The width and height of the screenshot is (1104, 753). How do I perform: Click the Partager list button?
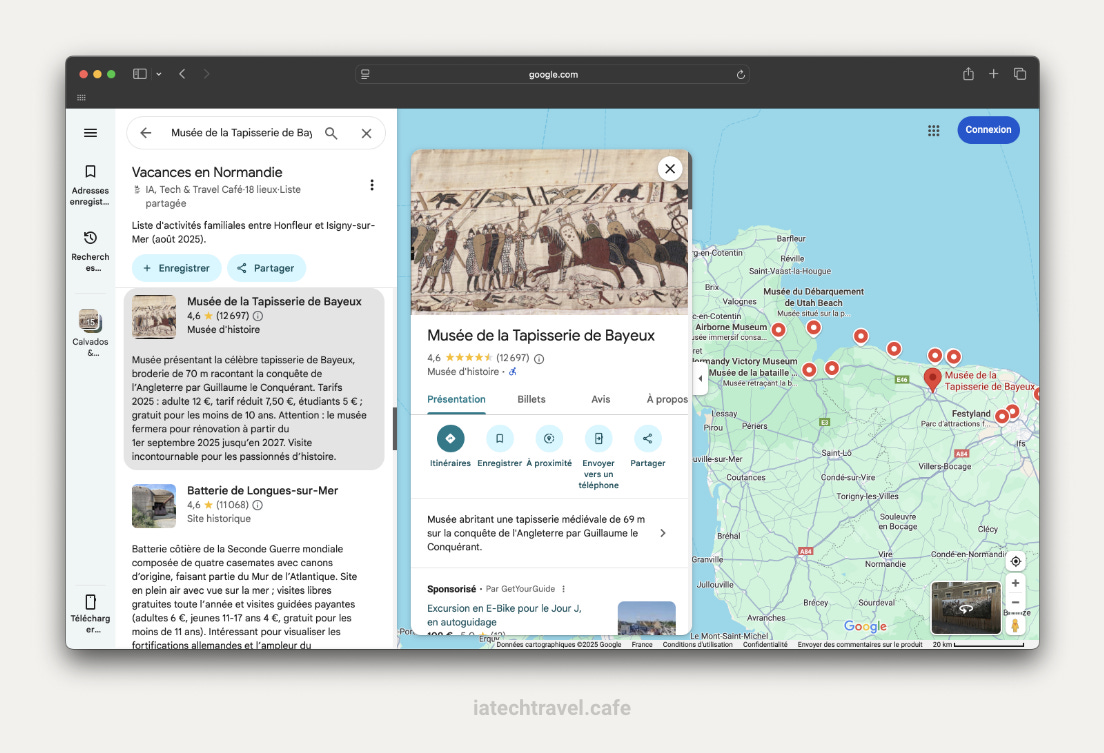point(266,268)
